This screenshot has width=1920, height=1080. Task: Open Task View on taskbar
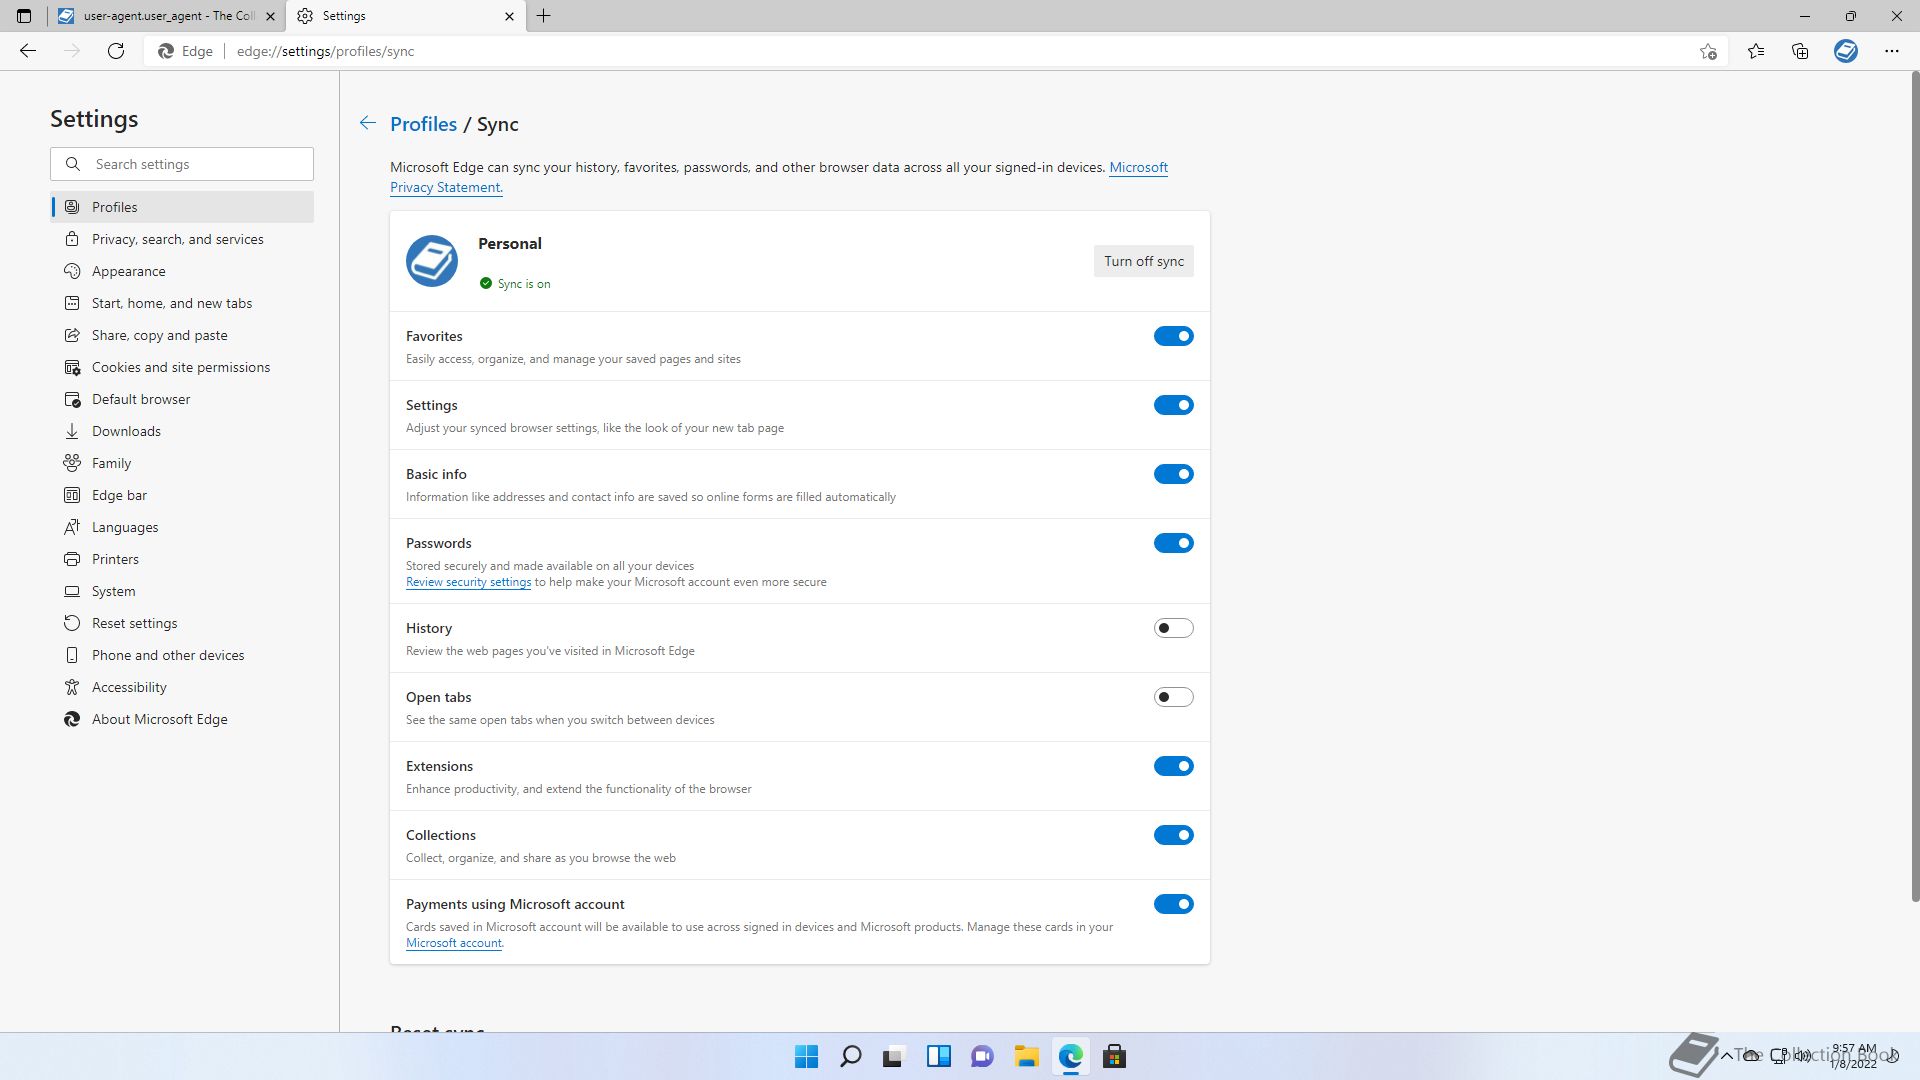pyautogui.click(x=894, y=1057)
